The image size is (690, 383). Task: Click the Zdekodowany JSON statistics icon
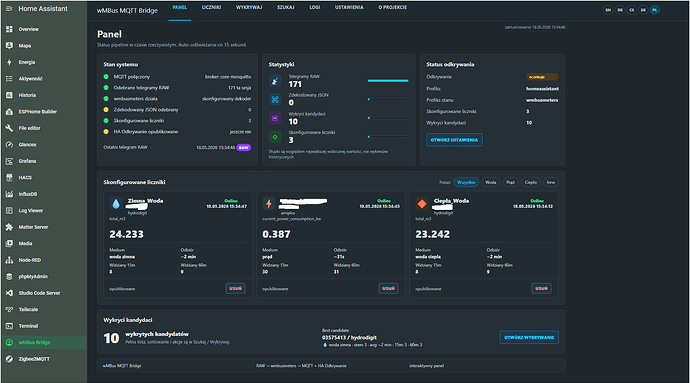(275, 99)
